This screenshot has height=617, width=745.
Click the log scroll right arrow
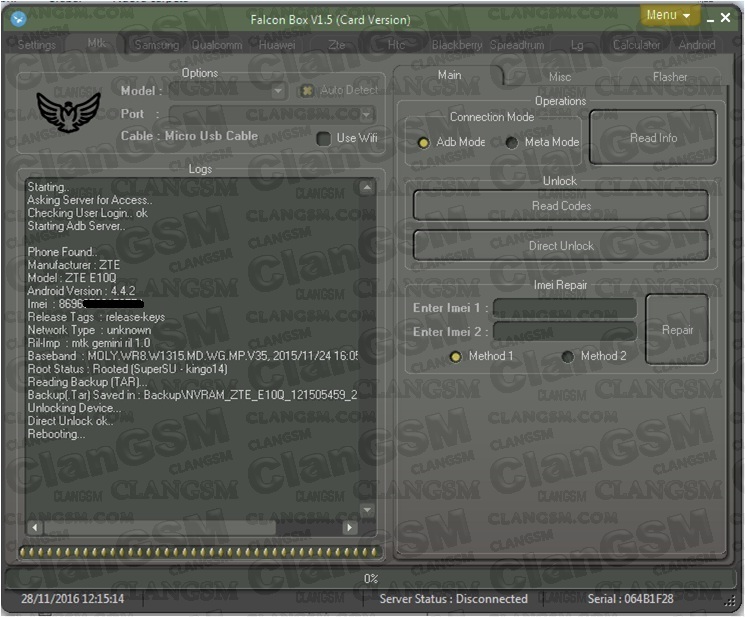pos(350,527)
